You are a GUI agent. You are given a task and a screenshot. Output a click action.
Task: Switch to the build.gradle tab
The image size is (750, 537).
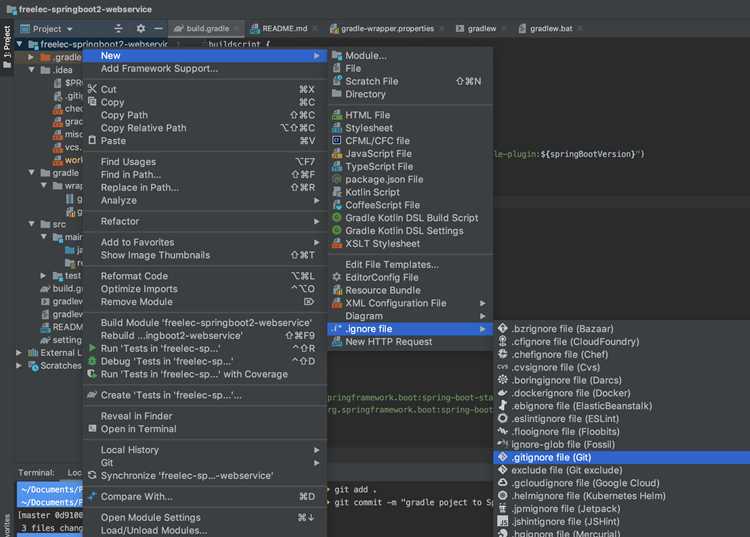206,29
